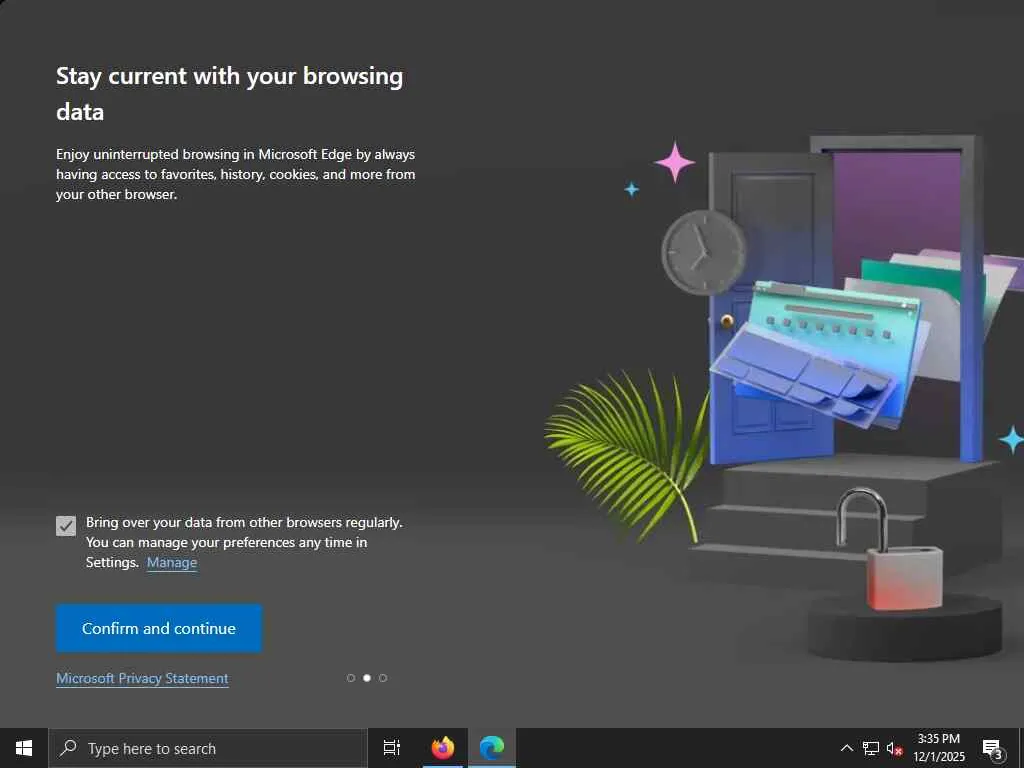1024x768 pixels.
Task: Open the clock showing 3:35 PM
Action: tap(939, 748)
